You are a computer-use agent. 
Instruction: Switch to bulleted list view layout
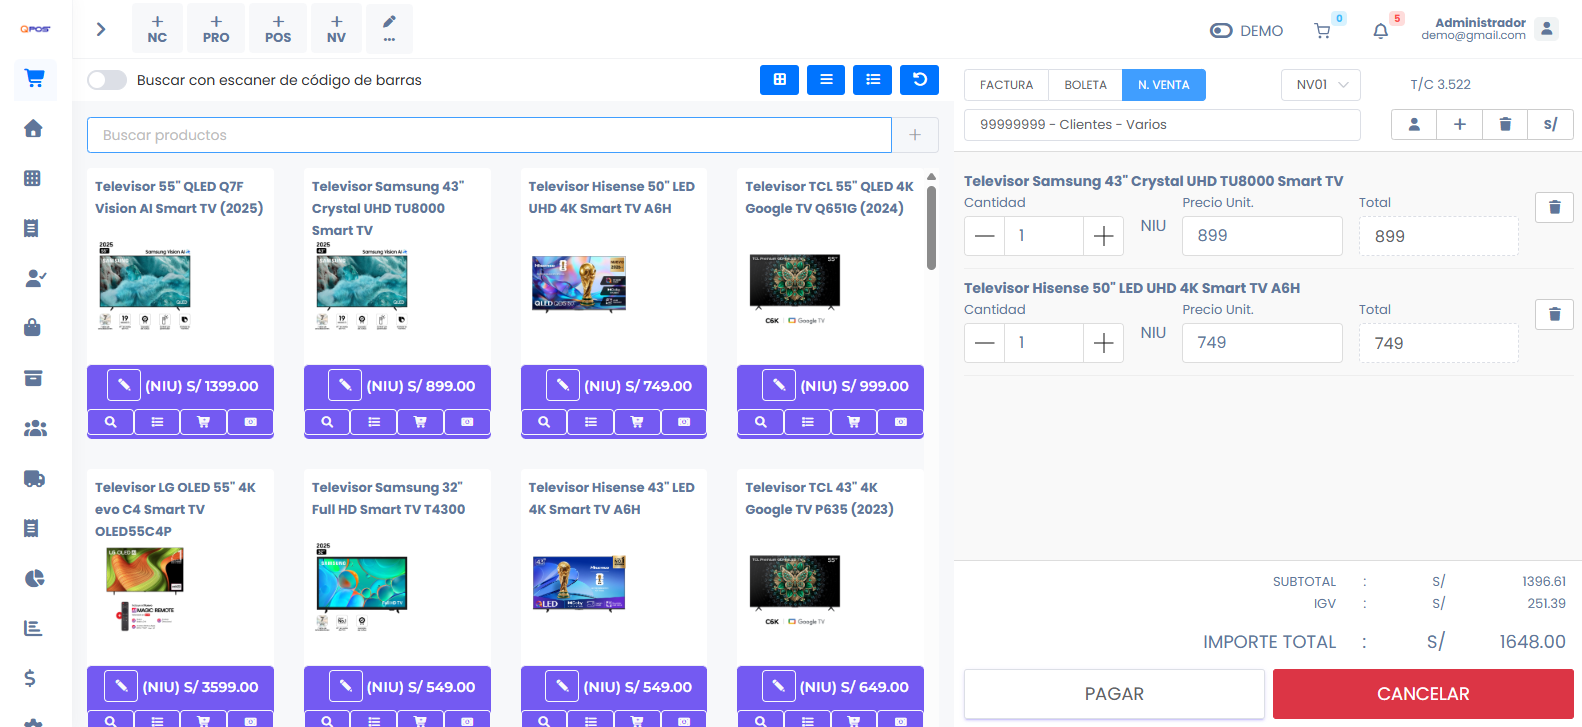pos(872,80)
